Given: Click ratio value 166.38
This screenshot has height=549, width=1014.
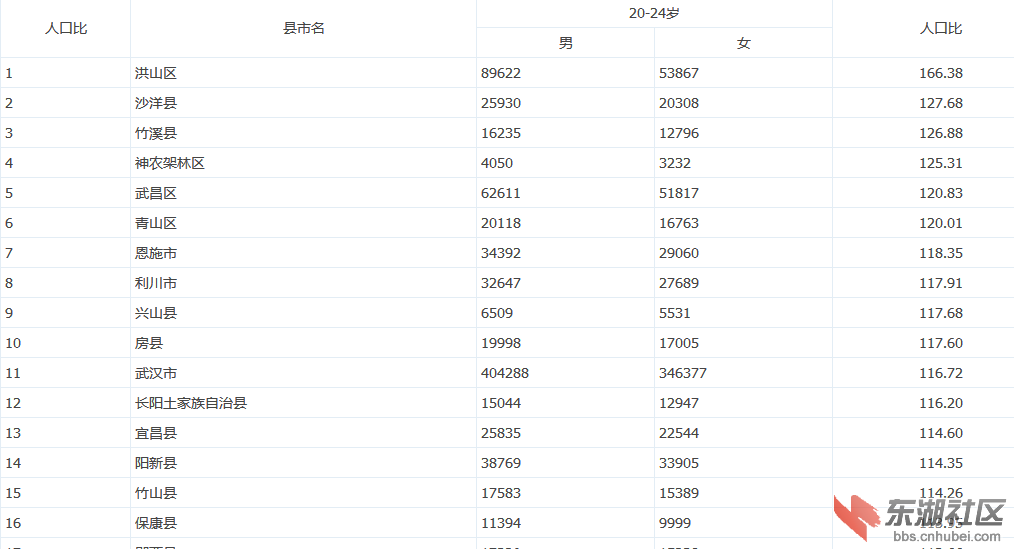Looking at the screenshot, I should click(941, 73).
